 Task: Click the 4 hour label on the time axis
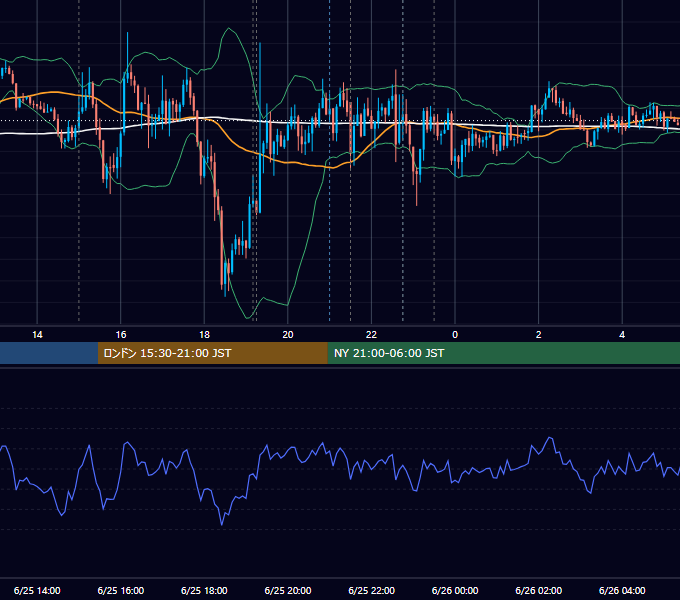[622, 335]
